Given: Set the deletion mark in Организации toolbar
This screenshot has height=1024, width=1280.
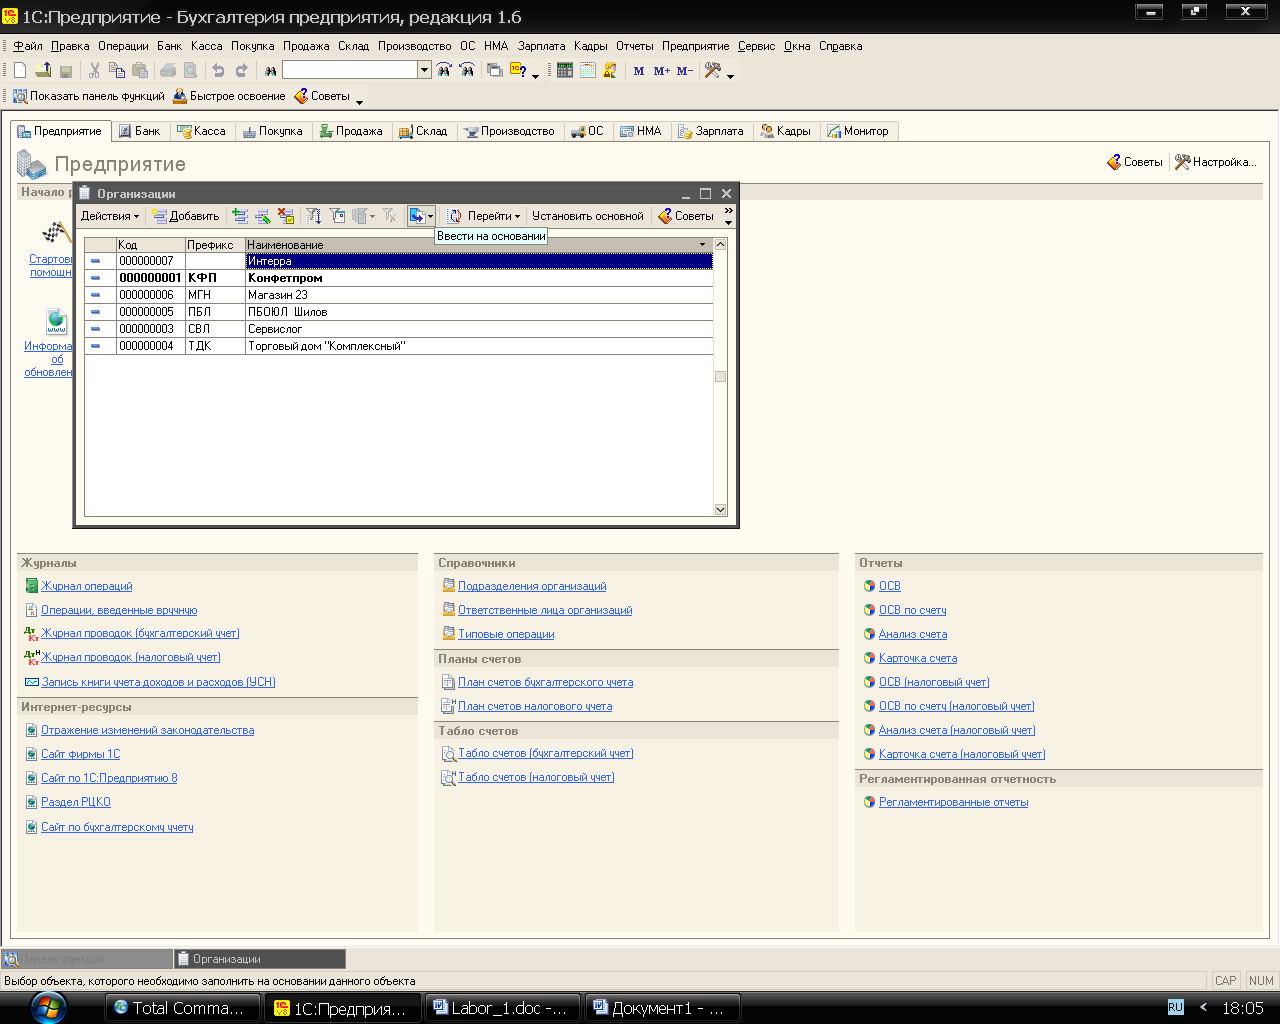Looking at the screenshot, I should coord(286,216).
